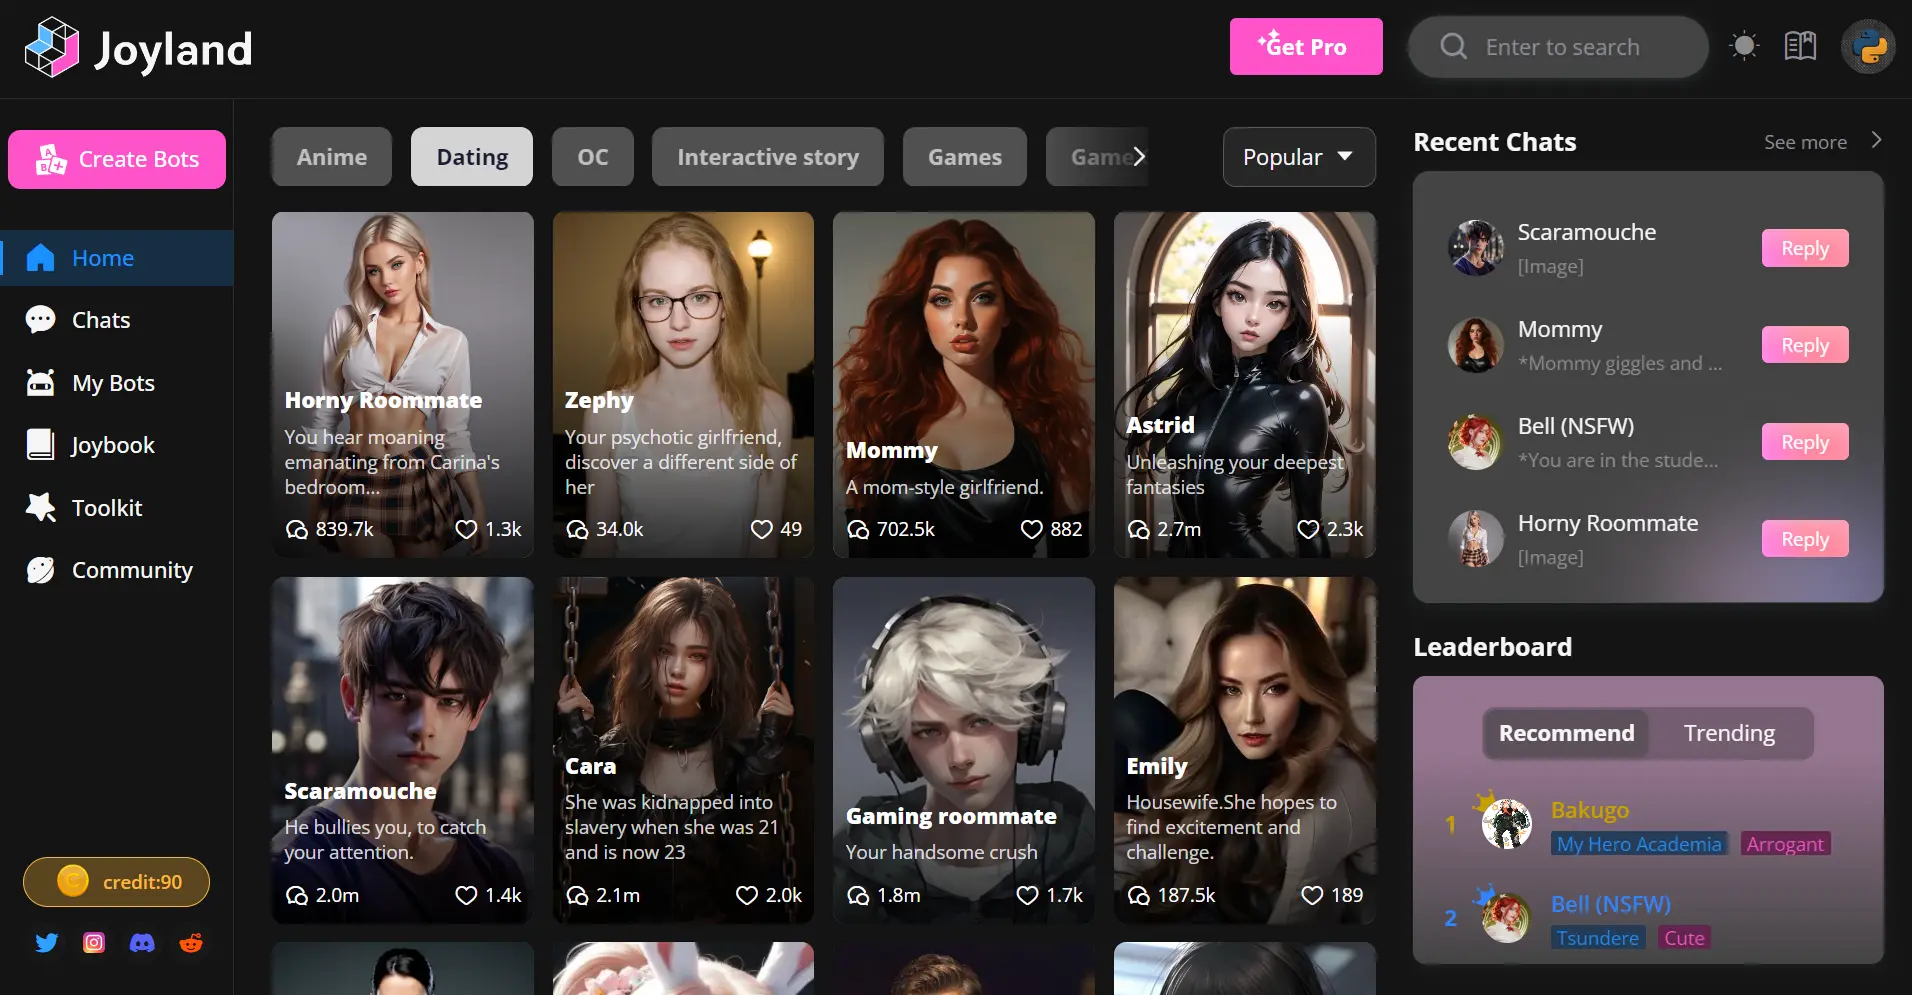Open Scaramouche avatar in Recent Chats
This screenshot has height=995, width=1912.
click(1476, 247)
